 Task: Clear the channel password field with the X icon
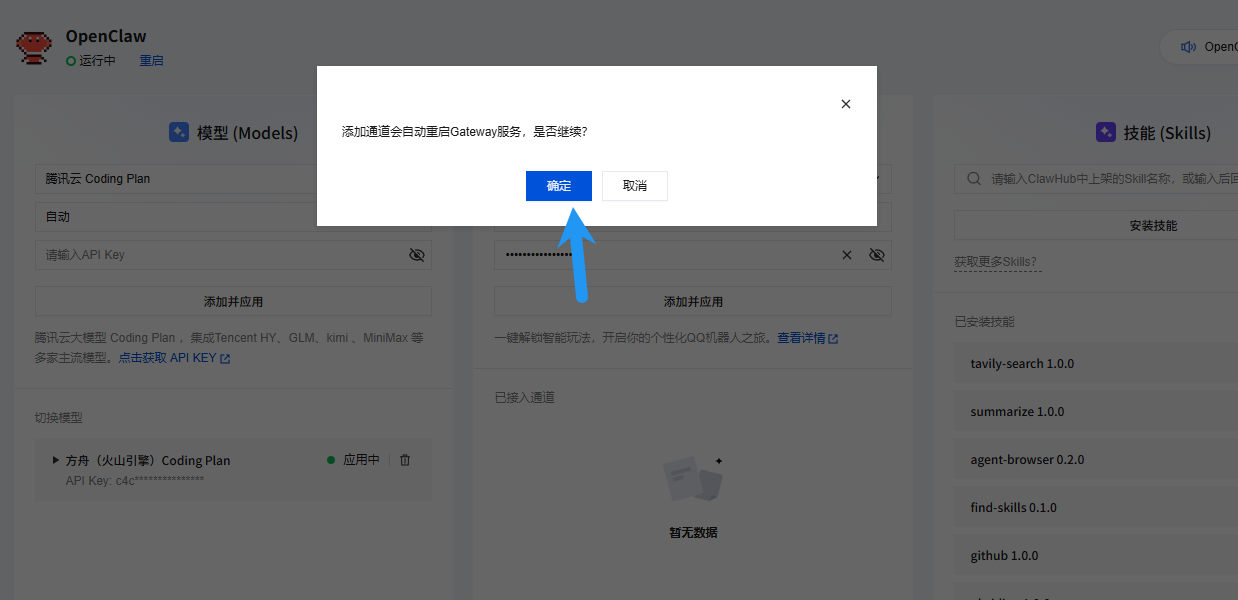[x=847, y=255]
